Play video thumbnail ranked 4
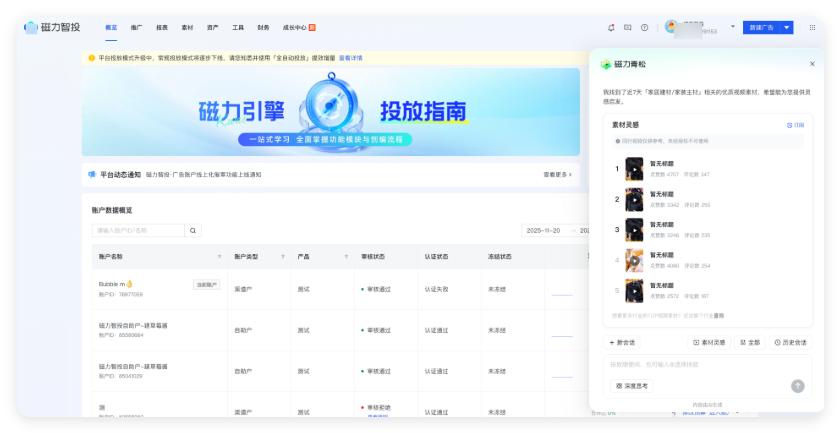 tap(634, 260)
